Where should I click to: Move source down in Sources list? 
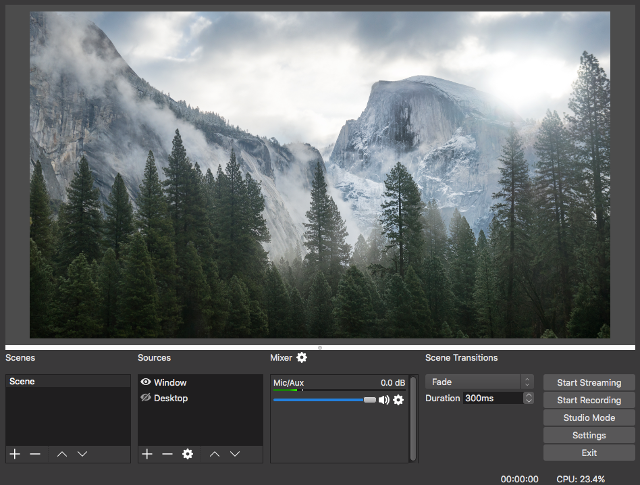(x=235, y=454)
